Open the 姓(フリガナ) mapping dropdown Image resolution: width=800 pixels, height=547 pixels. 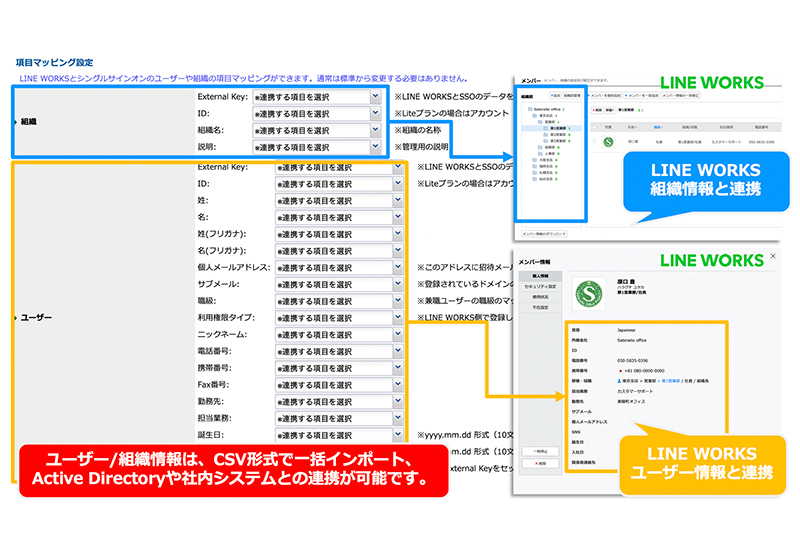click(x=339, y=235)
